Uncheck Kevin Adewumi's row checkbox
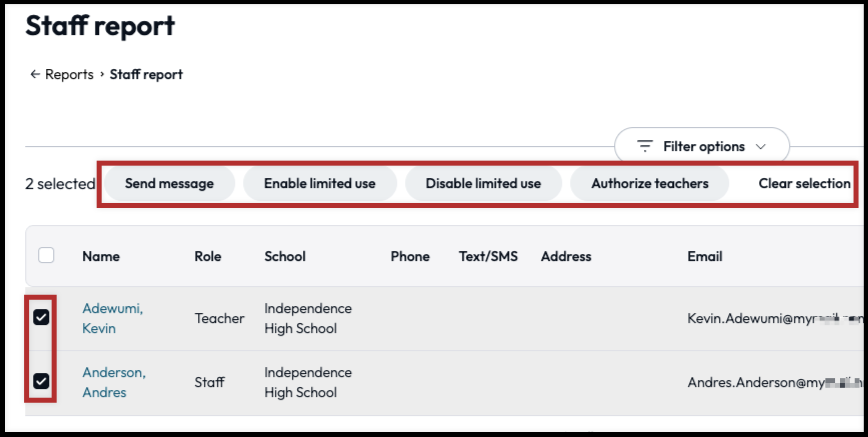 41,318
